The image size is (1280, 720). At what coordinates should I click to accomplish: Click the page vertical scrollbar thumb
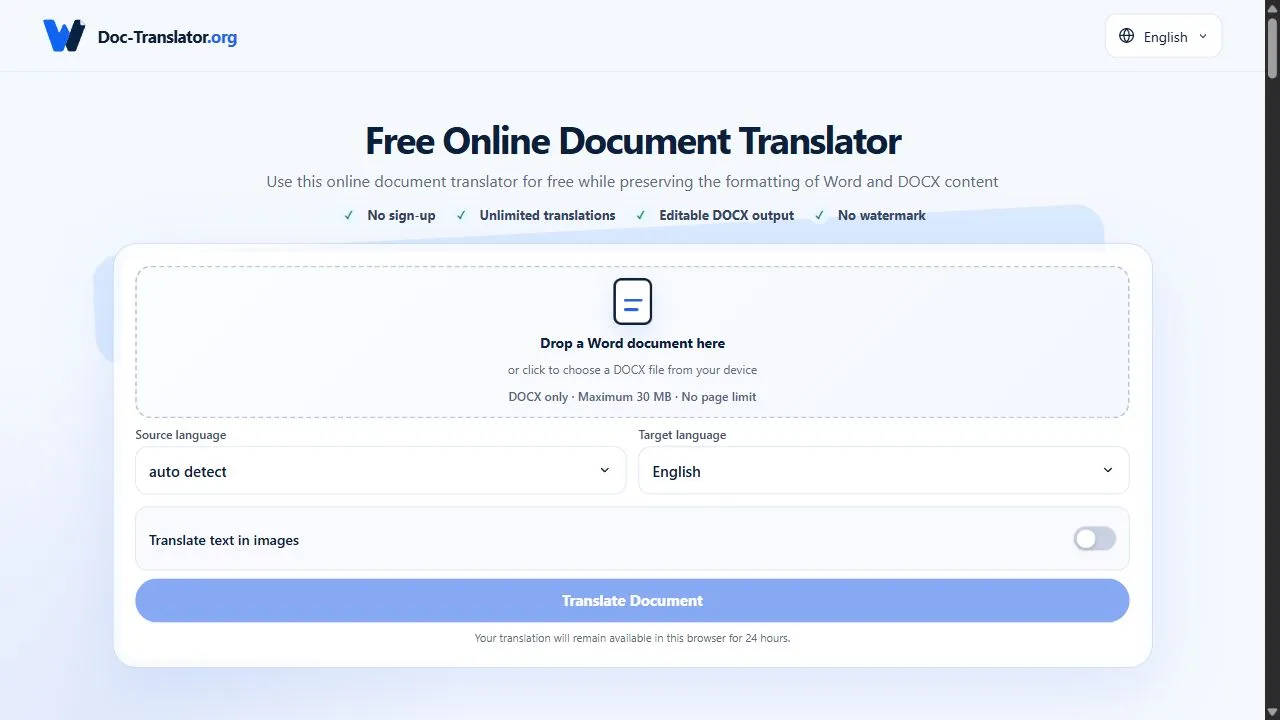(x=1272, y=47)
